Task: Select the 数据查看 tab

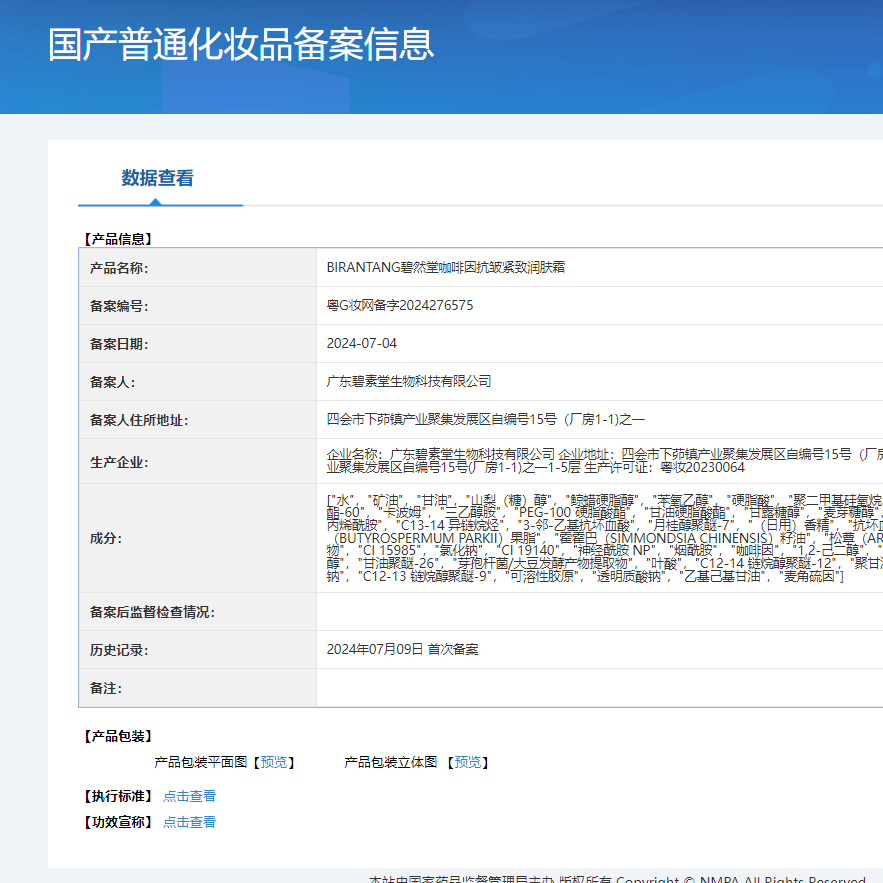Action: (157, 178)
